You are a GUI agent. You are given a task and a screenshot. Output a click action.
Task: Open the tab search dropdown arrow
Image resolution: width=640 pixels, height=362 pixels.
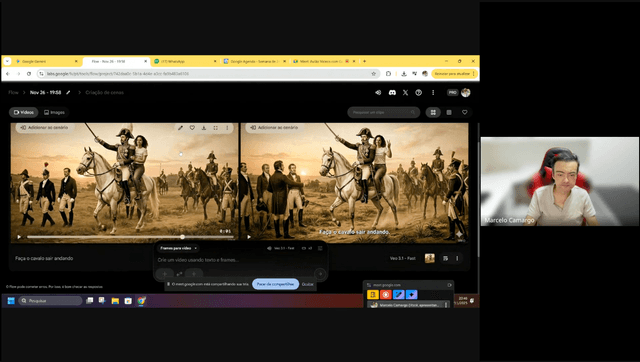tap(7, 61)
